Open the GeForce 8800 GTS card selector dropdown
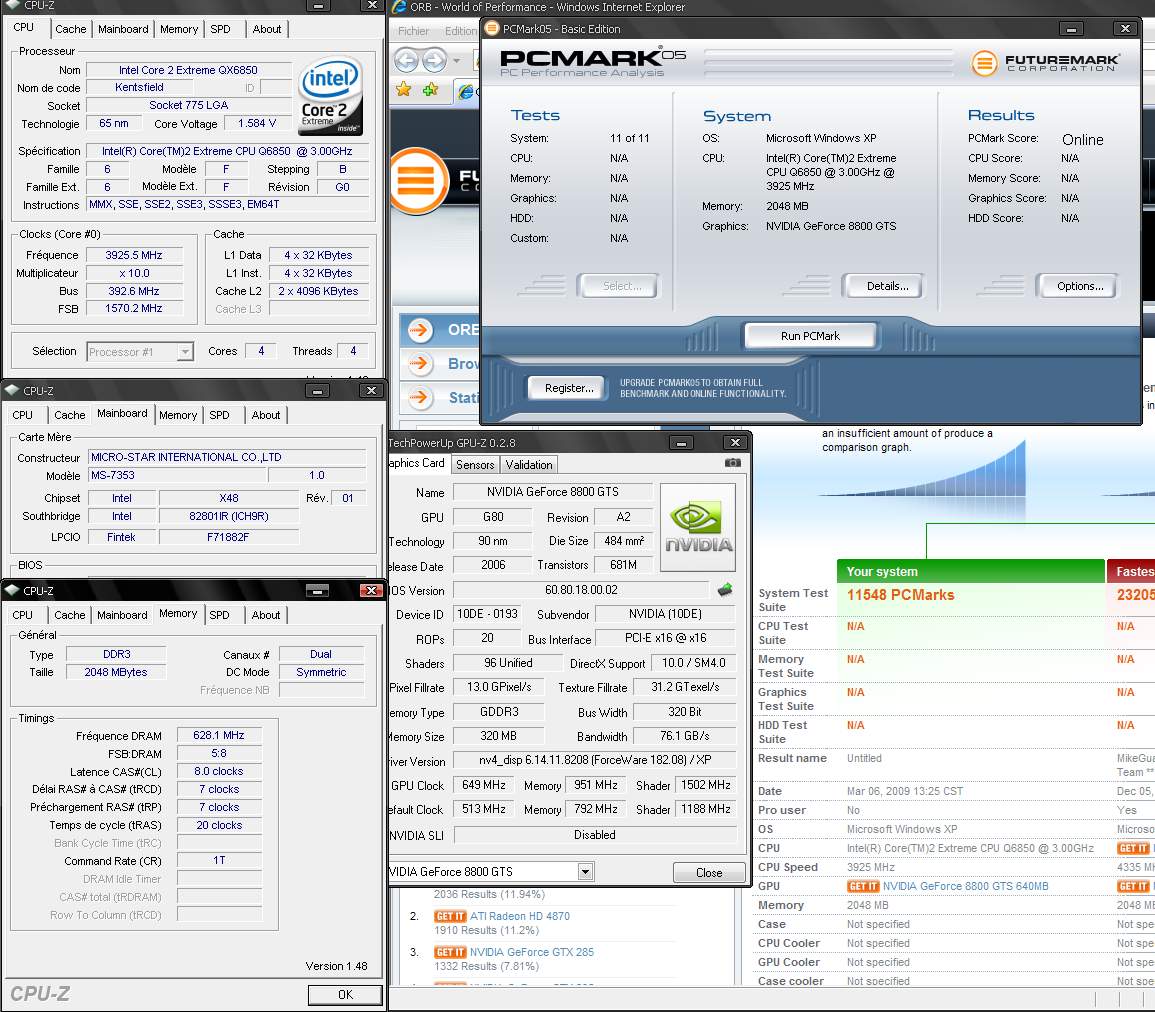This screenshot has height=1012, width=1155. 585,872
